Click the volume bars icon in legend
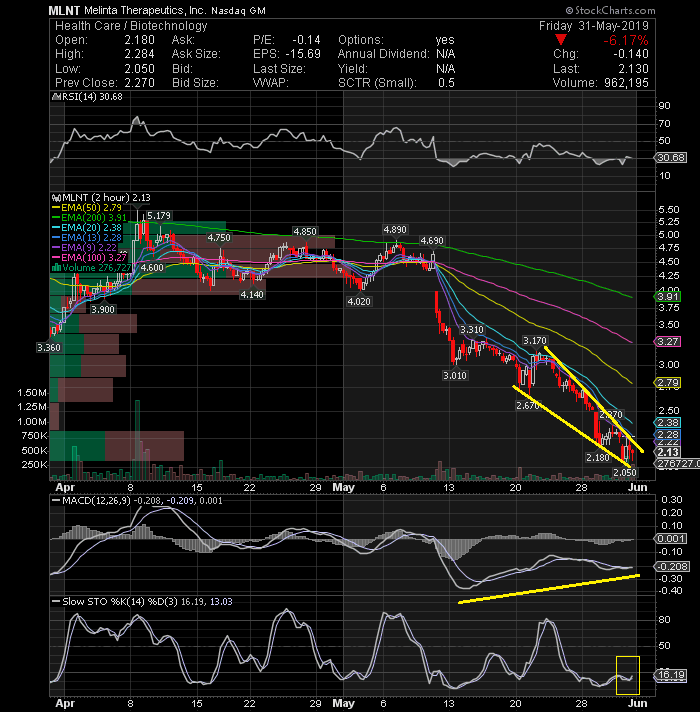The image size is (700, 712). [57, 267]
